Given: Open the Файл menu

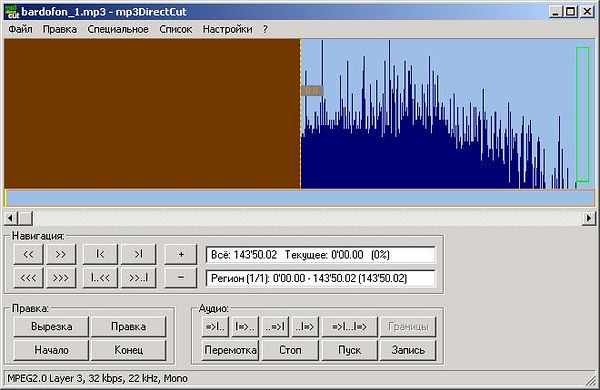Looking at the screenshot, I should coord(20,29).
